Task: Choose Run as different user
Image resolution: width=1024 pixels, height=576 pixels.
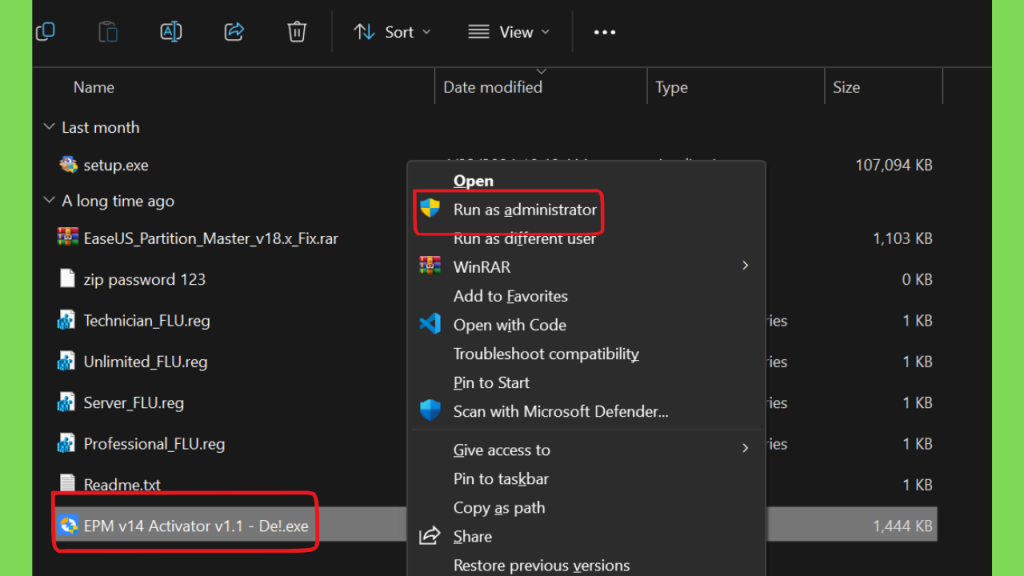Action: click(524, 238)
